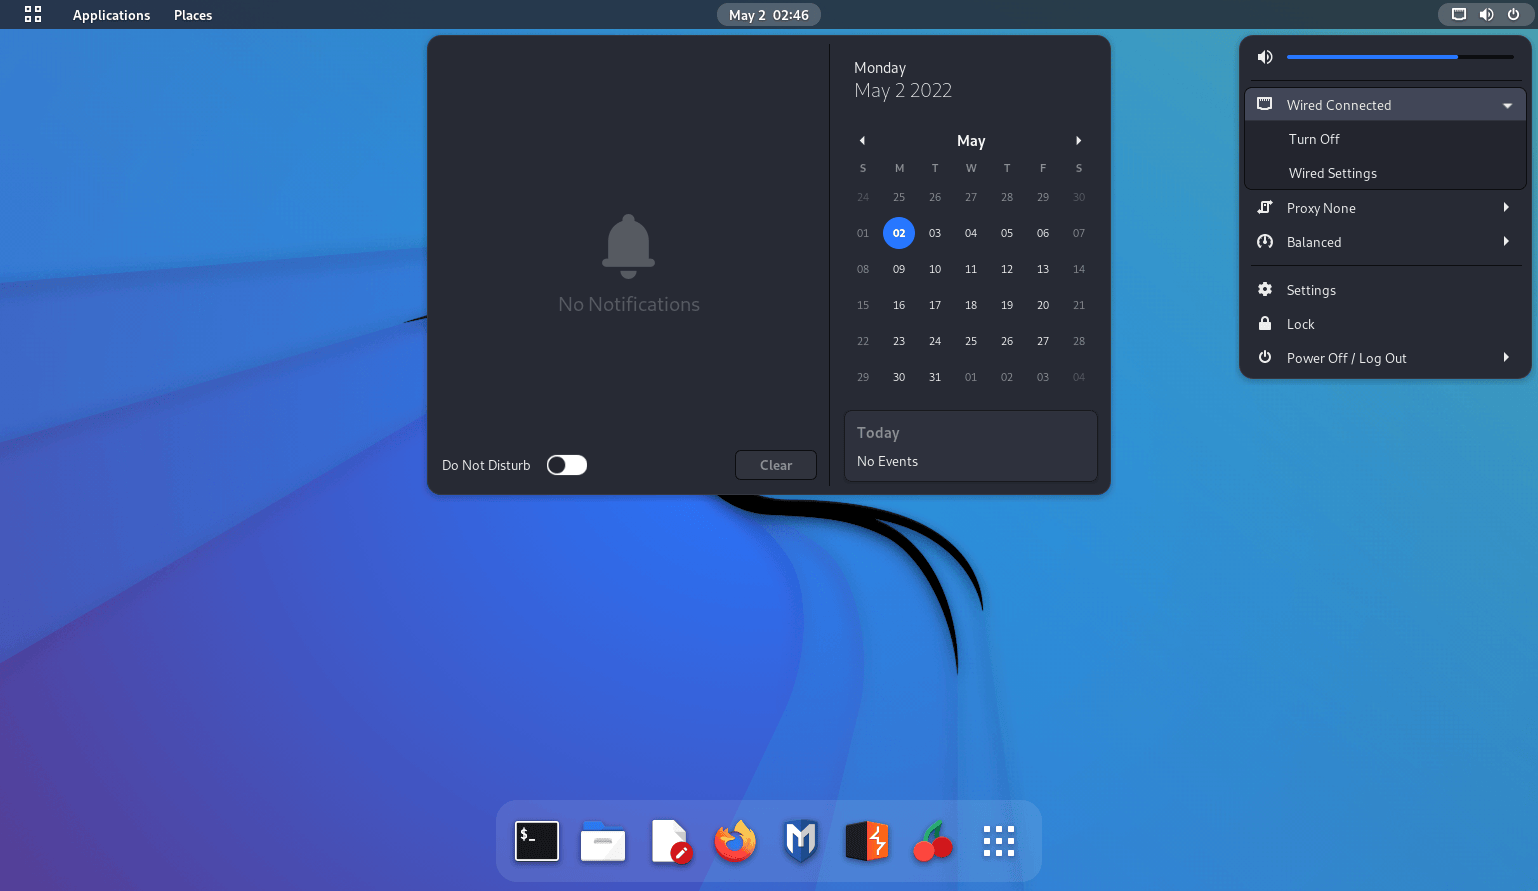Collapse the Wired Connected section
The height and width of the screenshot is (891, 1538).
coord(1507,104)
